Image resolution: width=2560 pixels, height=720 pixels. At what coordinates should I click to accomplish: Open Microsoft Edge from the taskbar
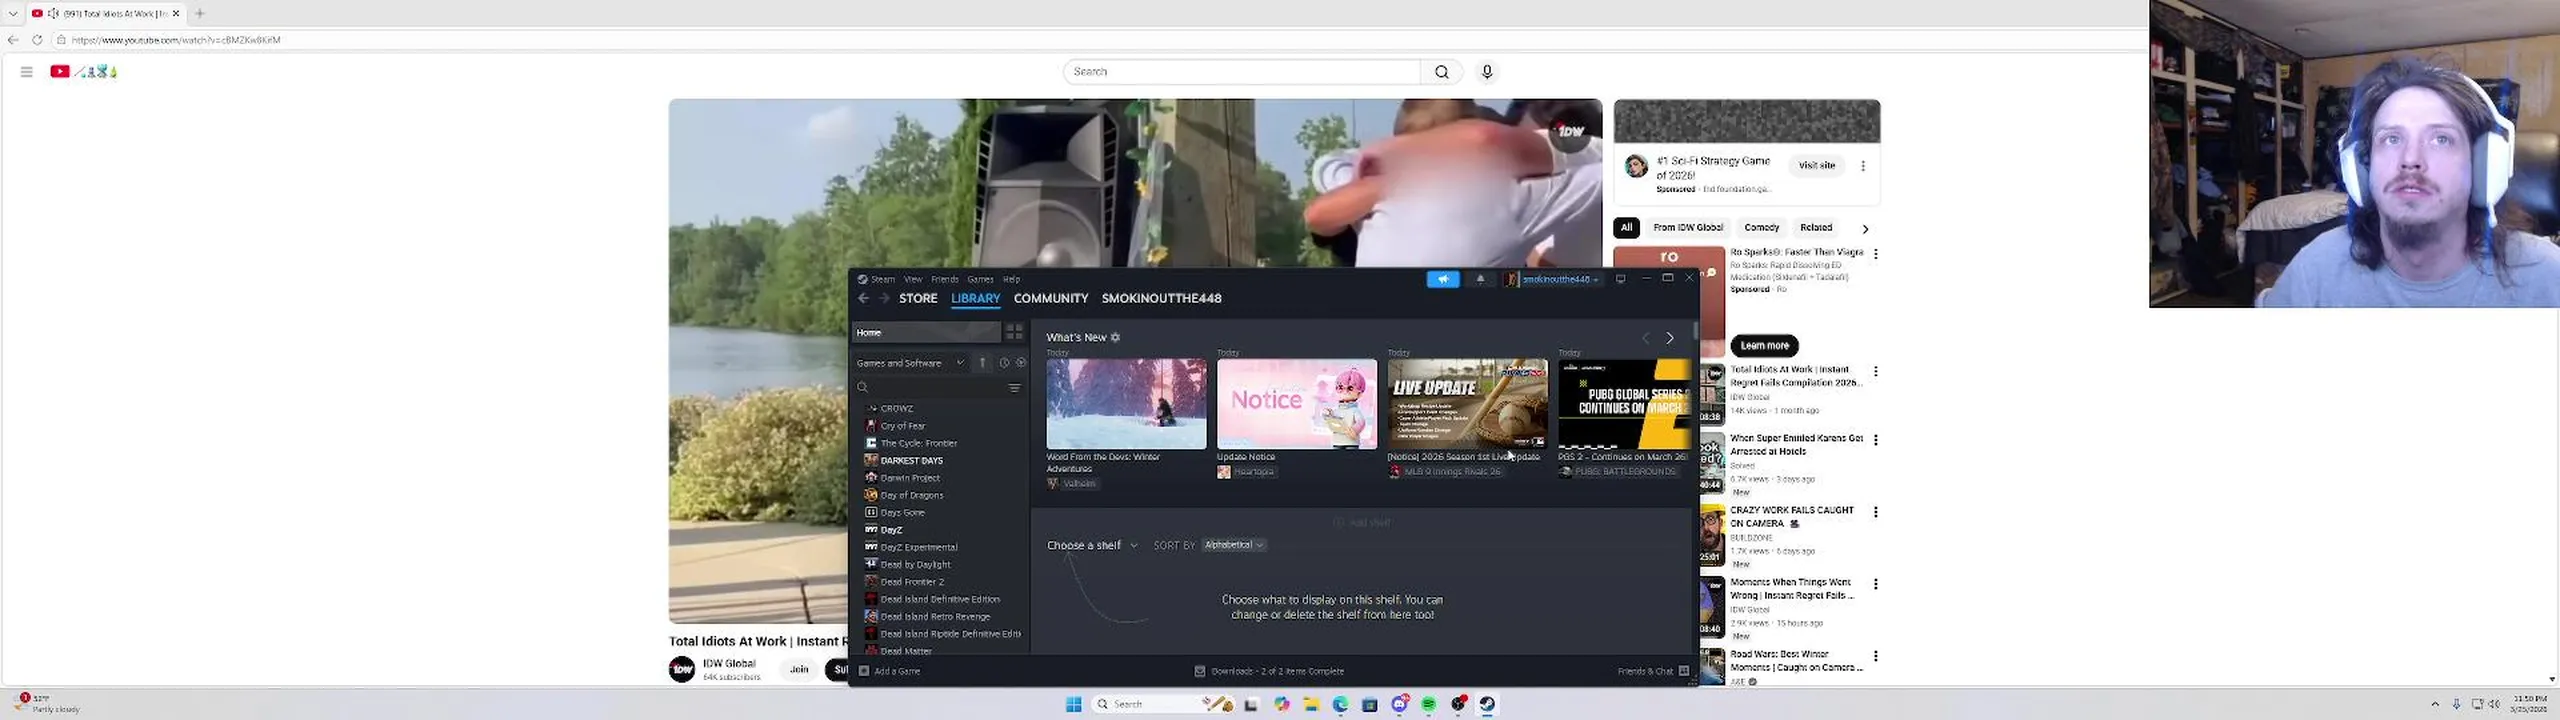coord(1340,704)
